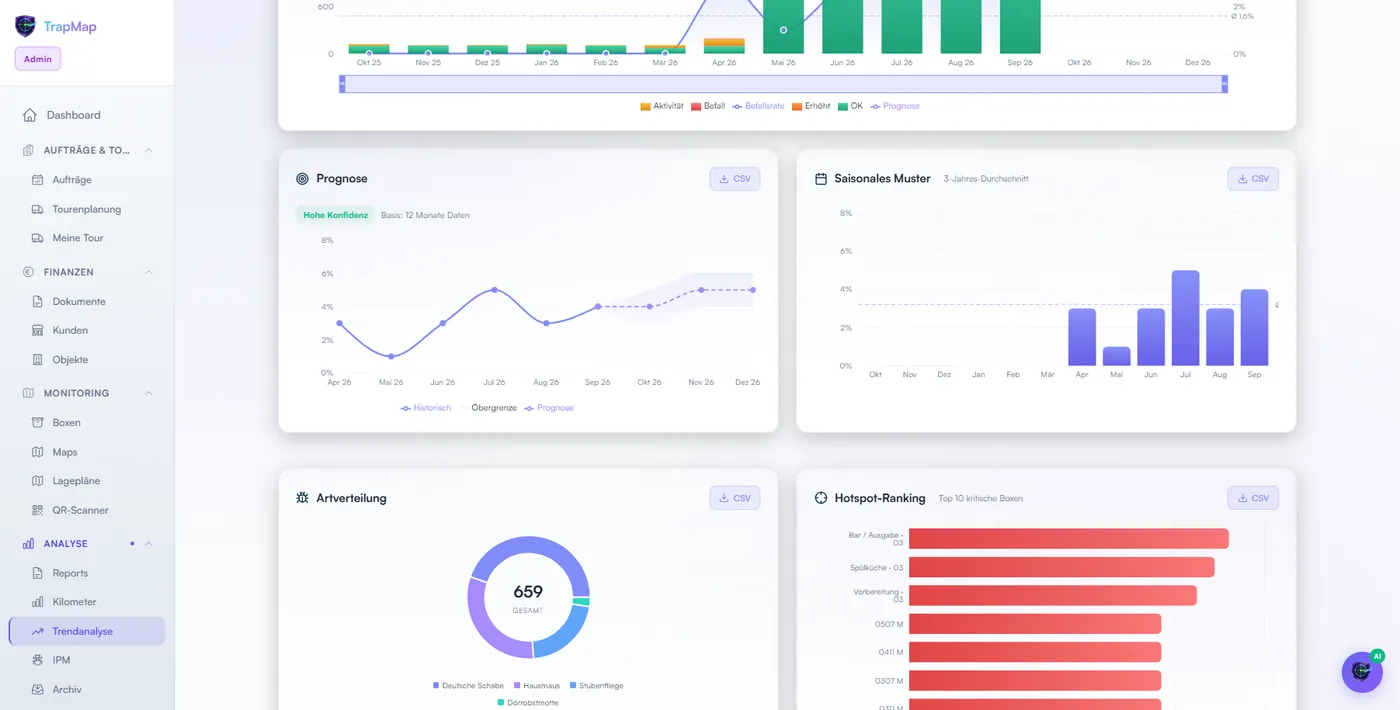Click the Admin role badge
Viewport: 1400px width, 710px height.
tap(38, 59)
